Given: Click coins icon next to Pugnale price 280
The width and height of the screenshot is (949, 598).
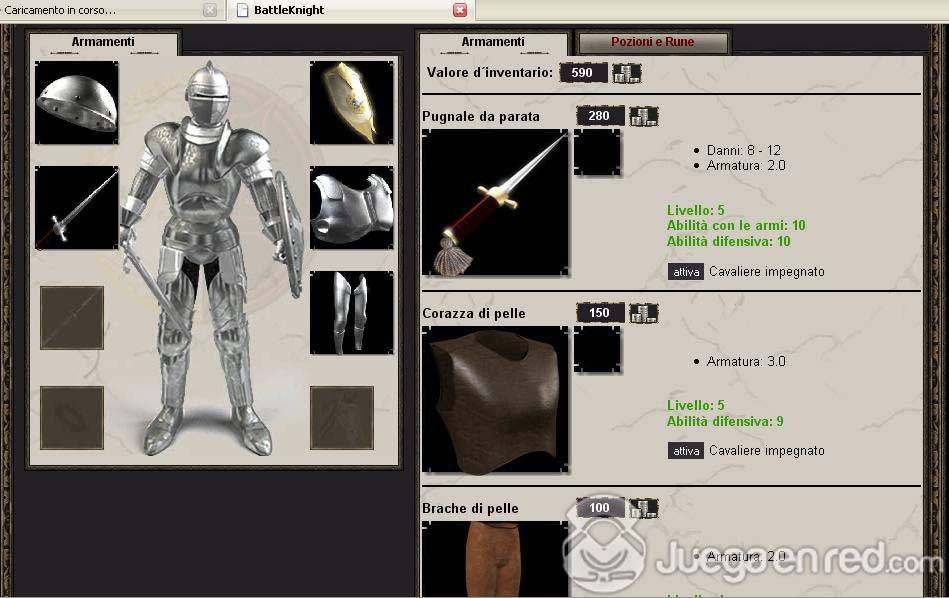Looking at the screenshot, I should (644, 116).
